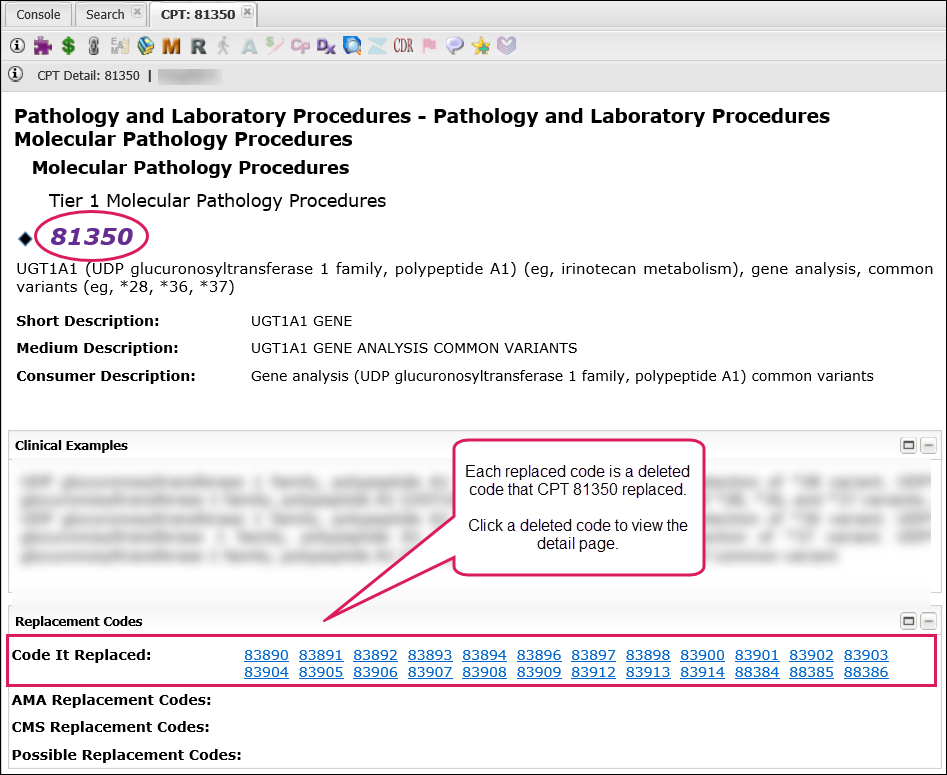Click the purple puzzle piece toolbar icon
The image size is (947, 775).
(42, 45)
